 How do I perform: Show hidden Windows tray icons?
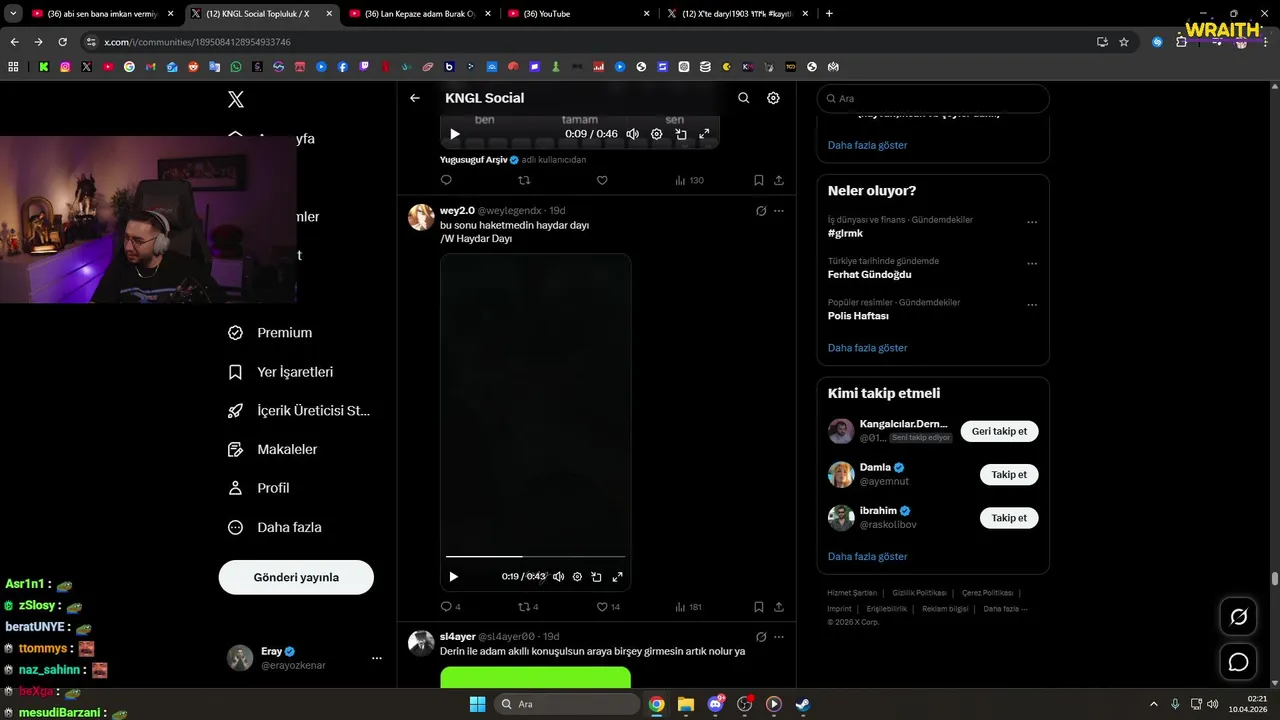(1153, 704)
